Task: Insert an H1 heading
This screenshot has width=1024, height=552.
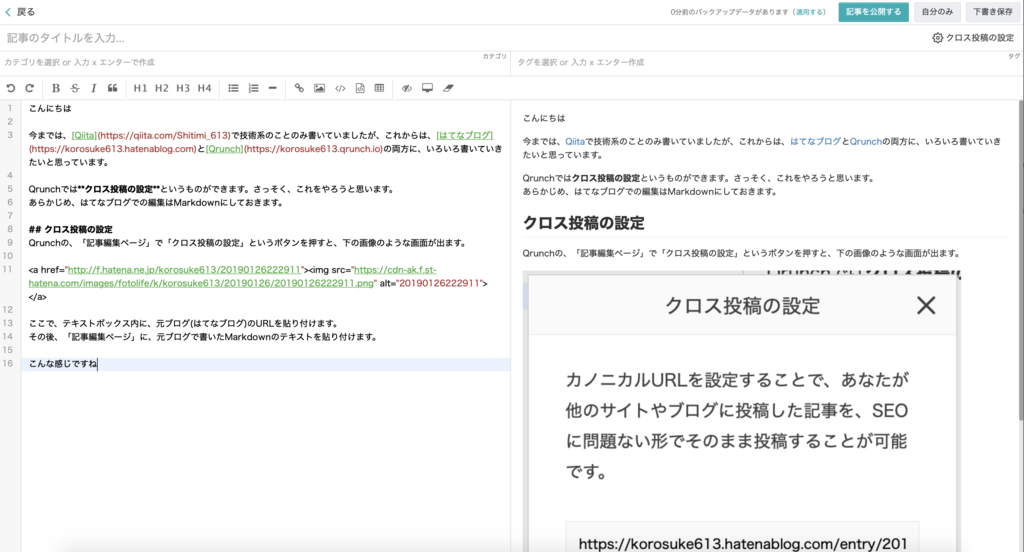Action: pos(140,88)
